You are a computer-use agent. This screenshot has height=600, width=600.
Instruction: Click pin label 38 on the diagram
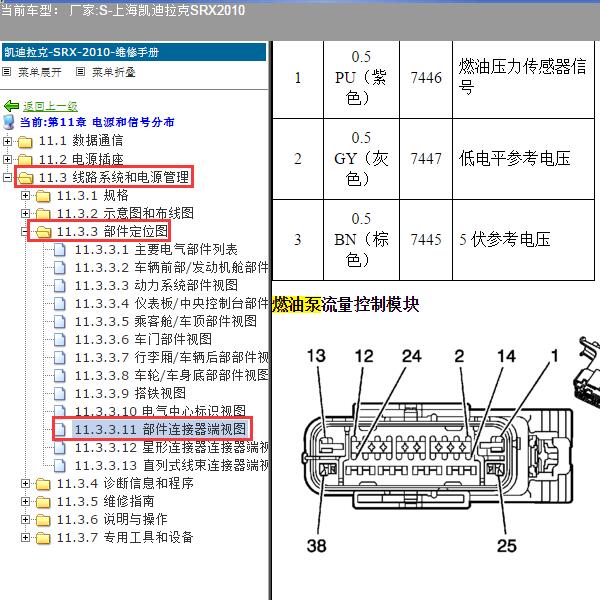click(x=316, y=546)
